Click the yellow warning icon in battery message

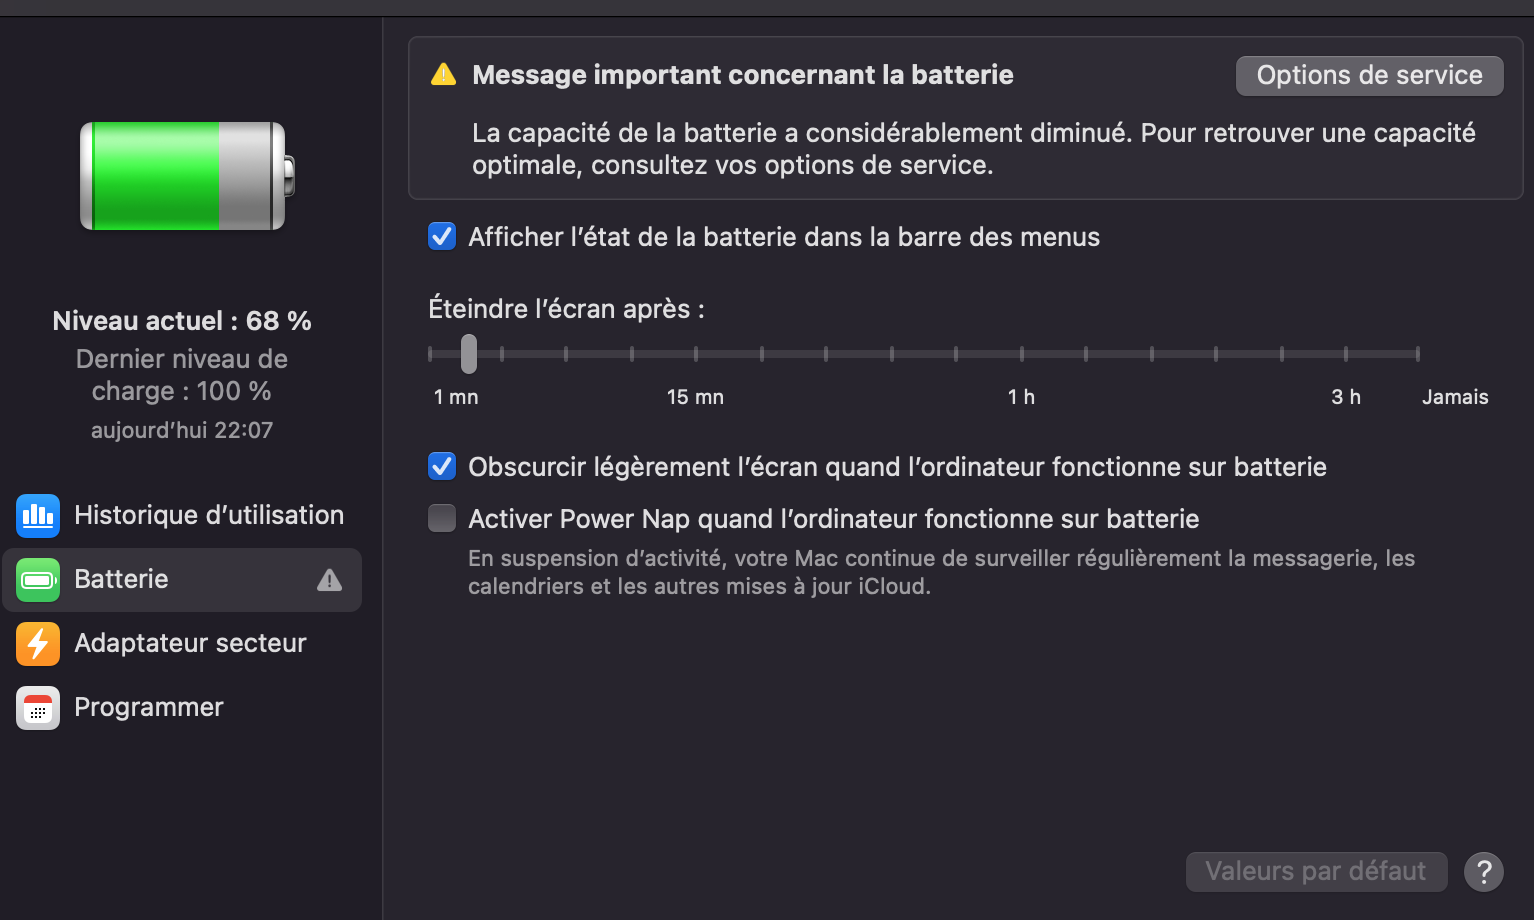(x=443, y=75)
